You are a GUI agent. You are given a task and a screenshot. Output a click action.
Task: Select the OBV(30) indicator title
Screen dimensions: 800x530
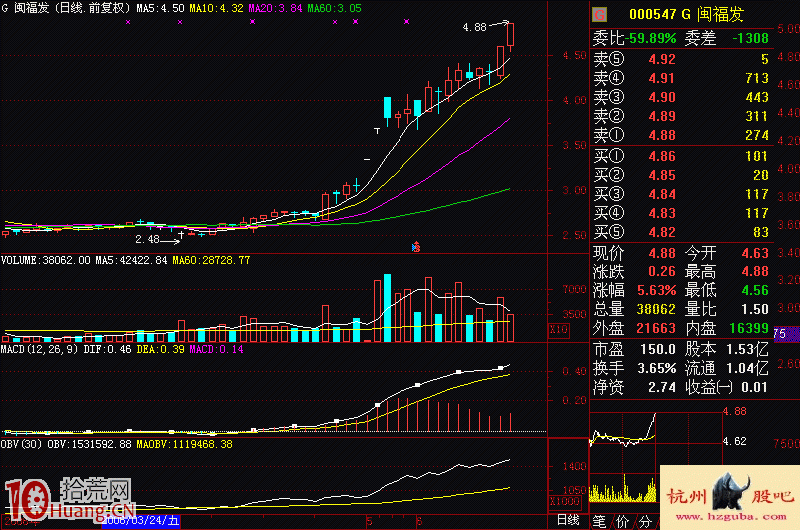[x=21, y=444]
